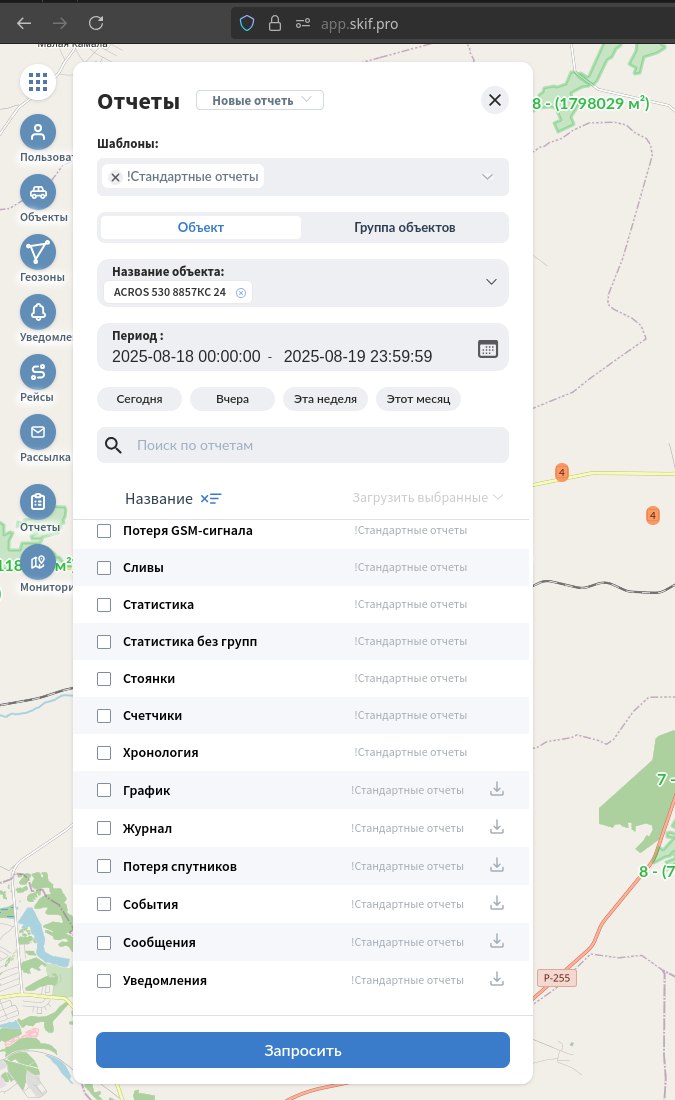
Task: Click the period end date 2025-08-19
Action: (x=358, y=356)
